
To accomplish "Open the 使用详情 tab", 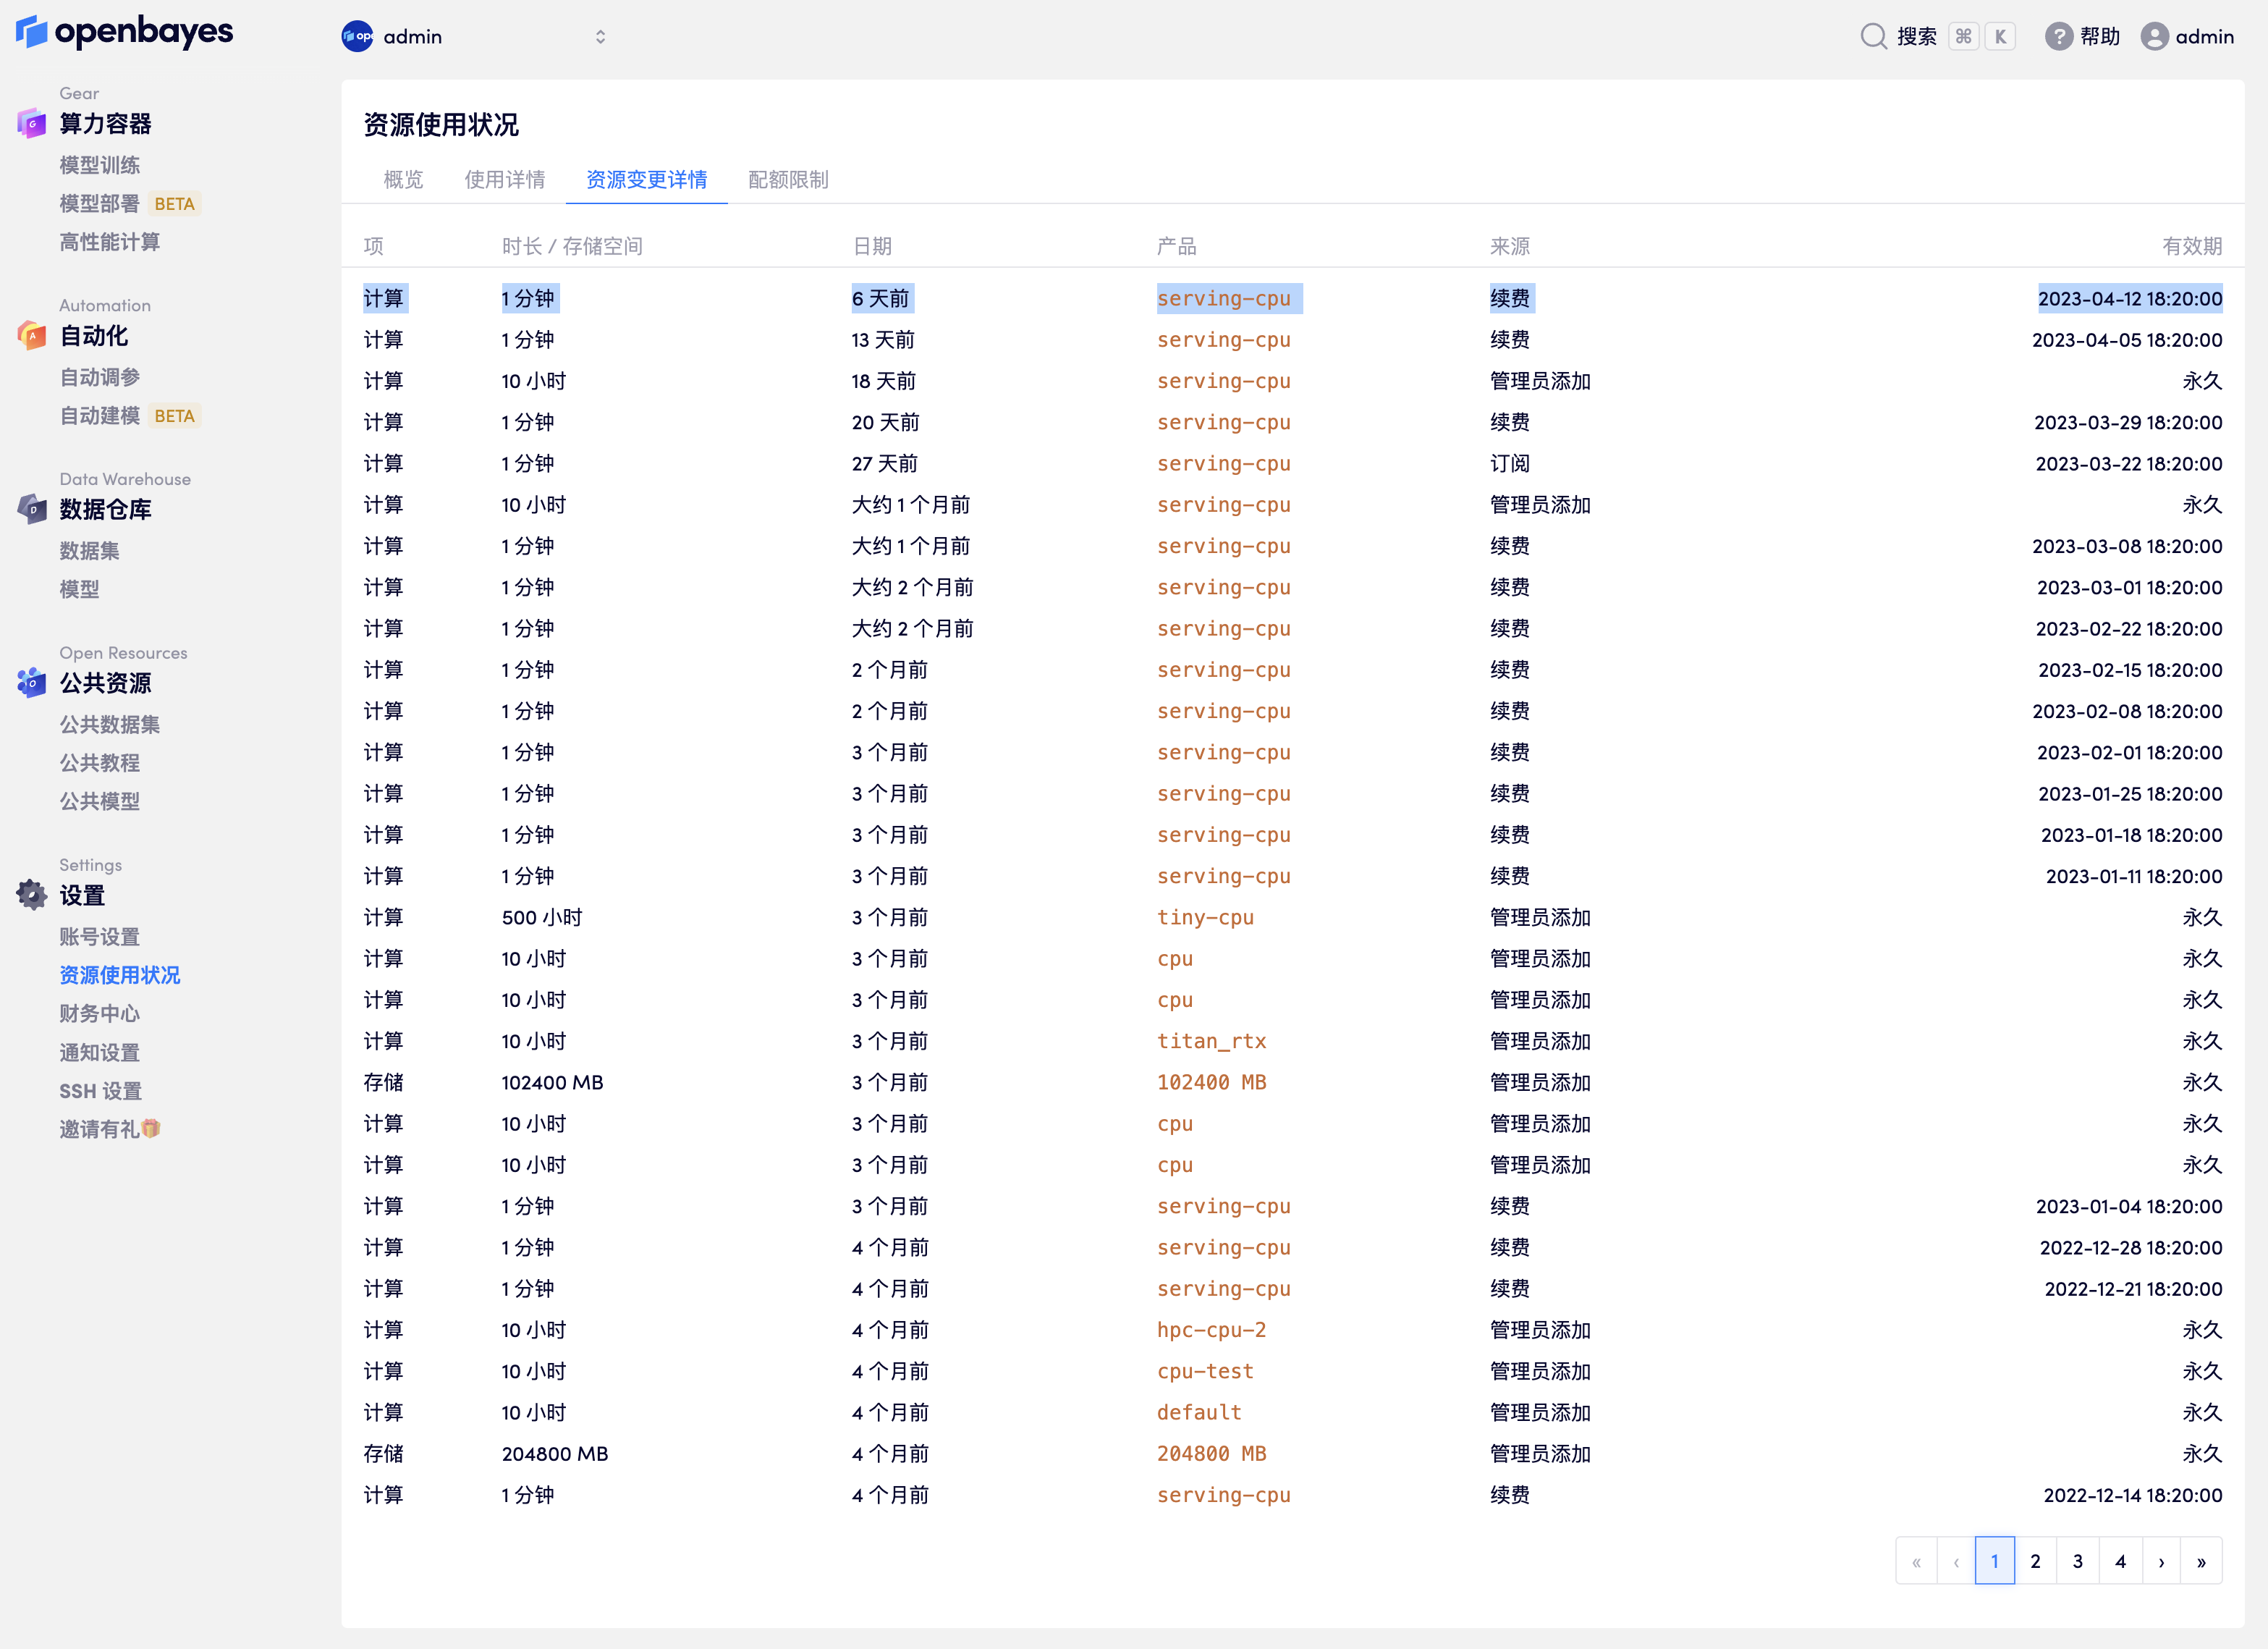I will pos(504,180).
